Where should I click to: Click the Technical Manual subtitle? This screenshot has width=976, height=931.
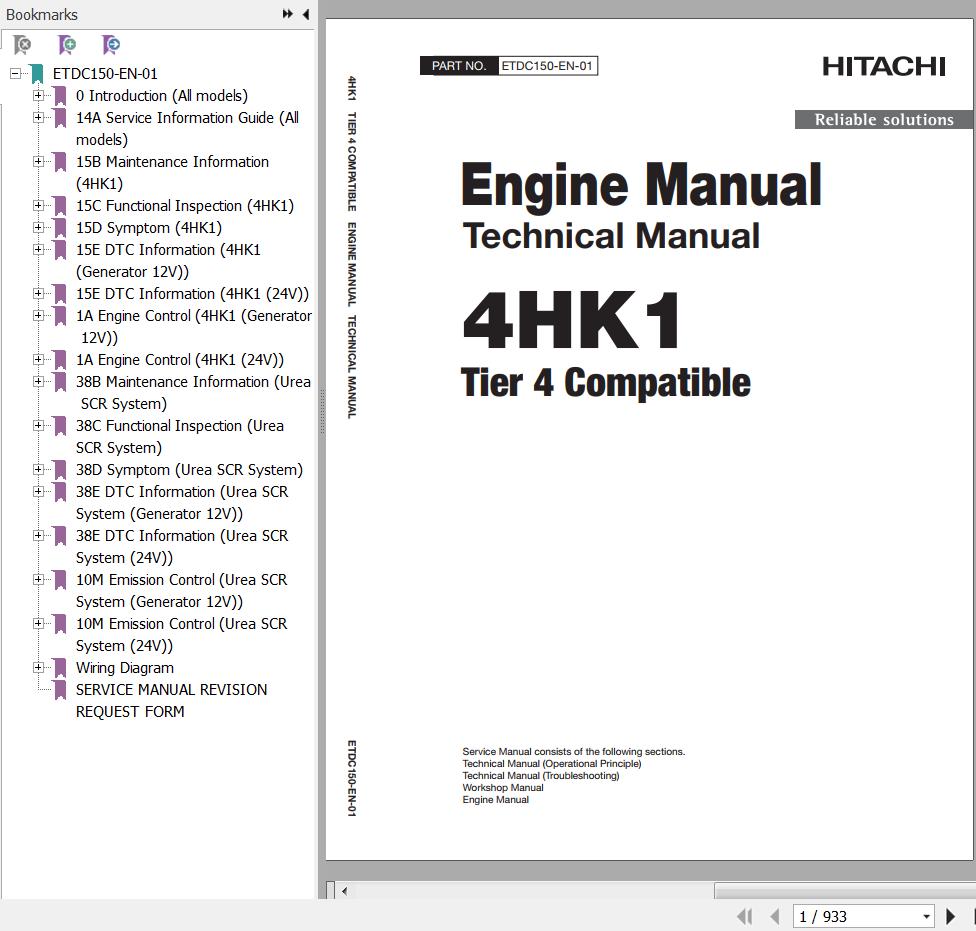(x=611, y=236)
